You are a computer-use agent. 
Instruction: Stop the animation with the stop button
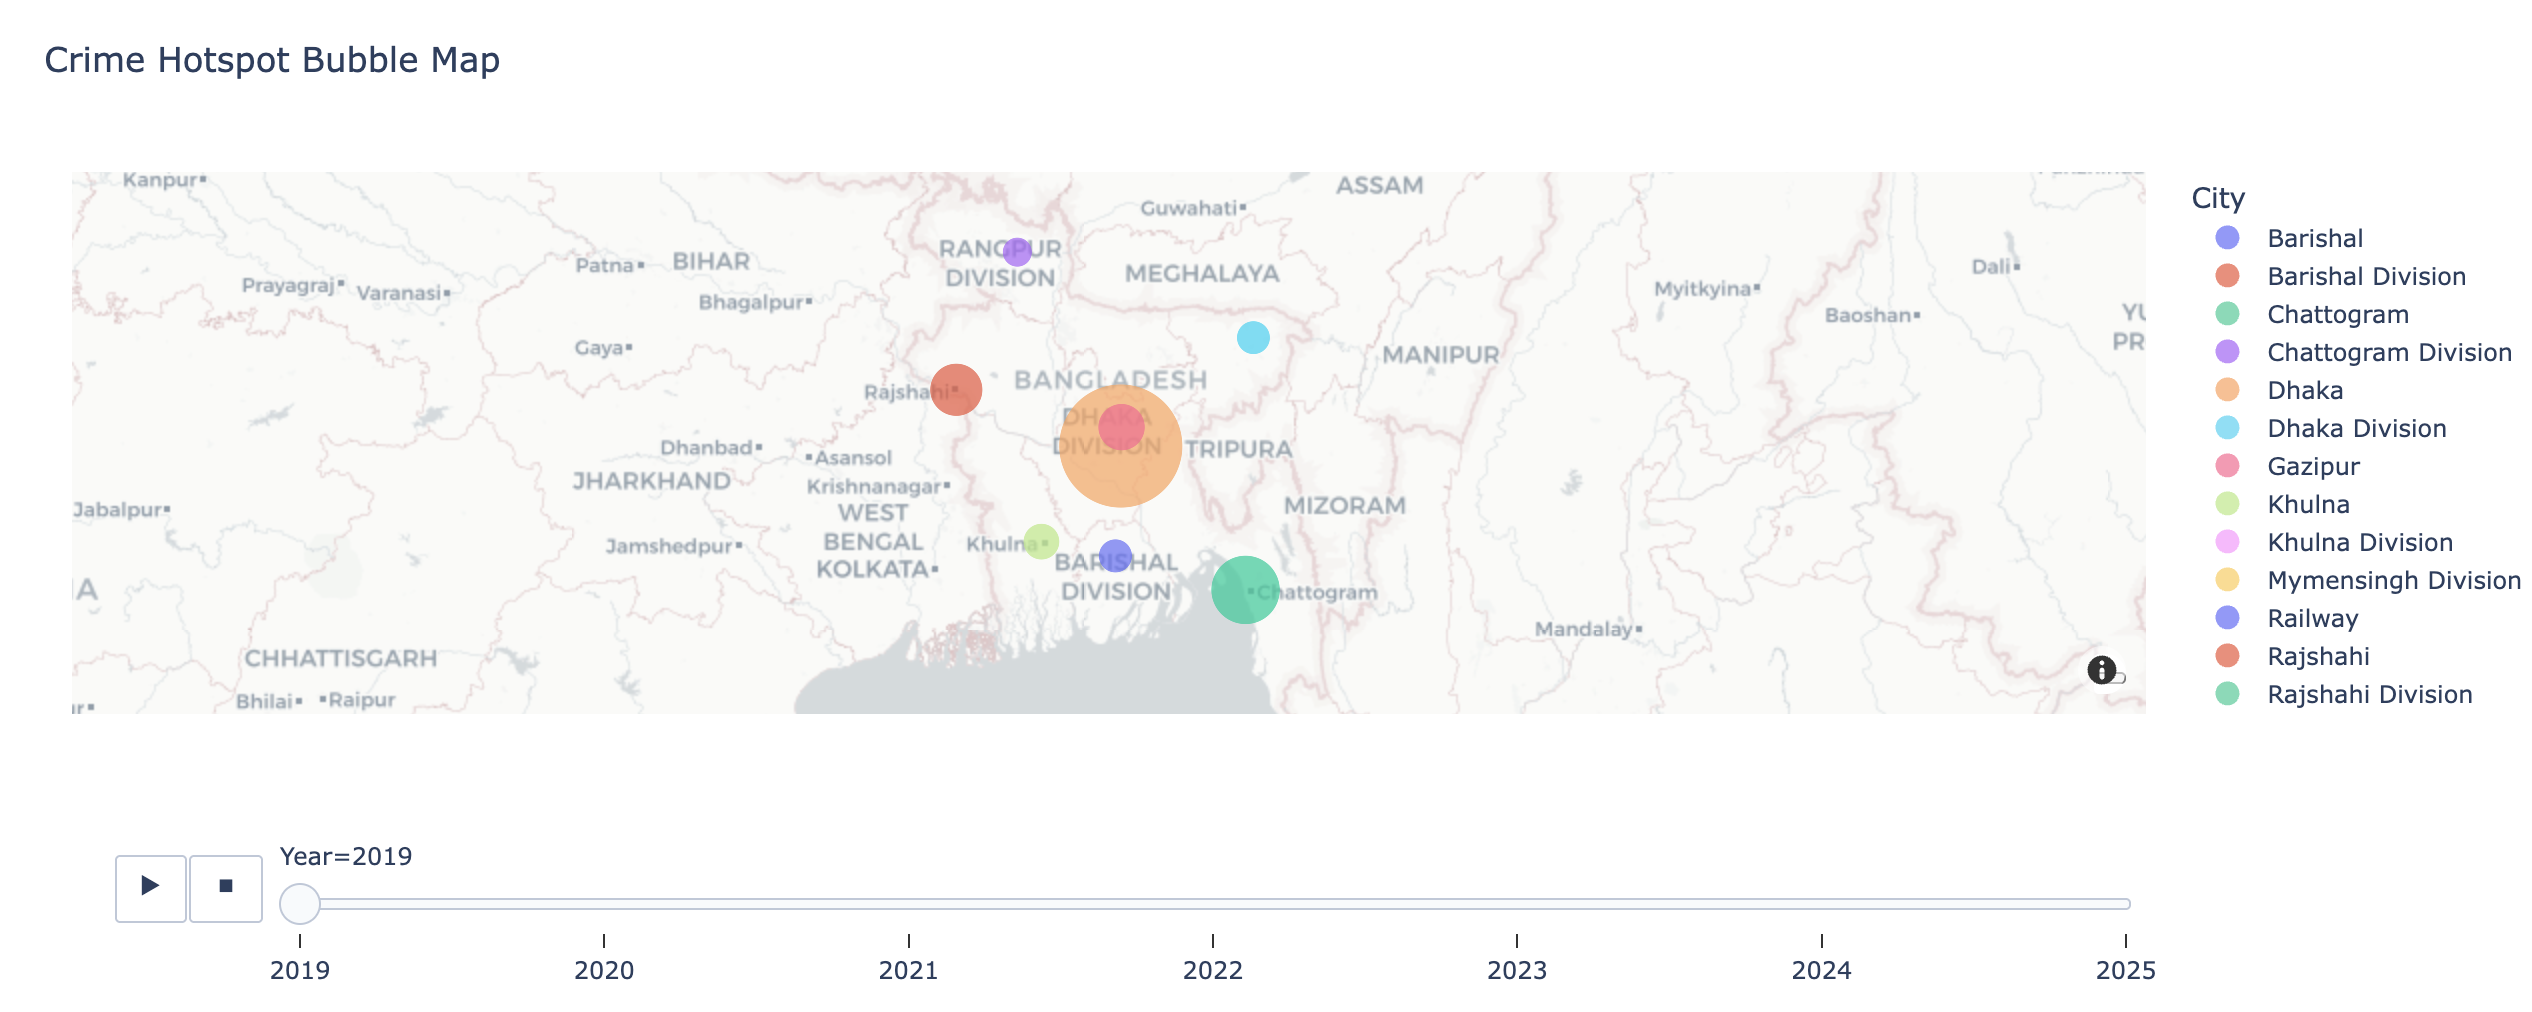coord(226,888)
